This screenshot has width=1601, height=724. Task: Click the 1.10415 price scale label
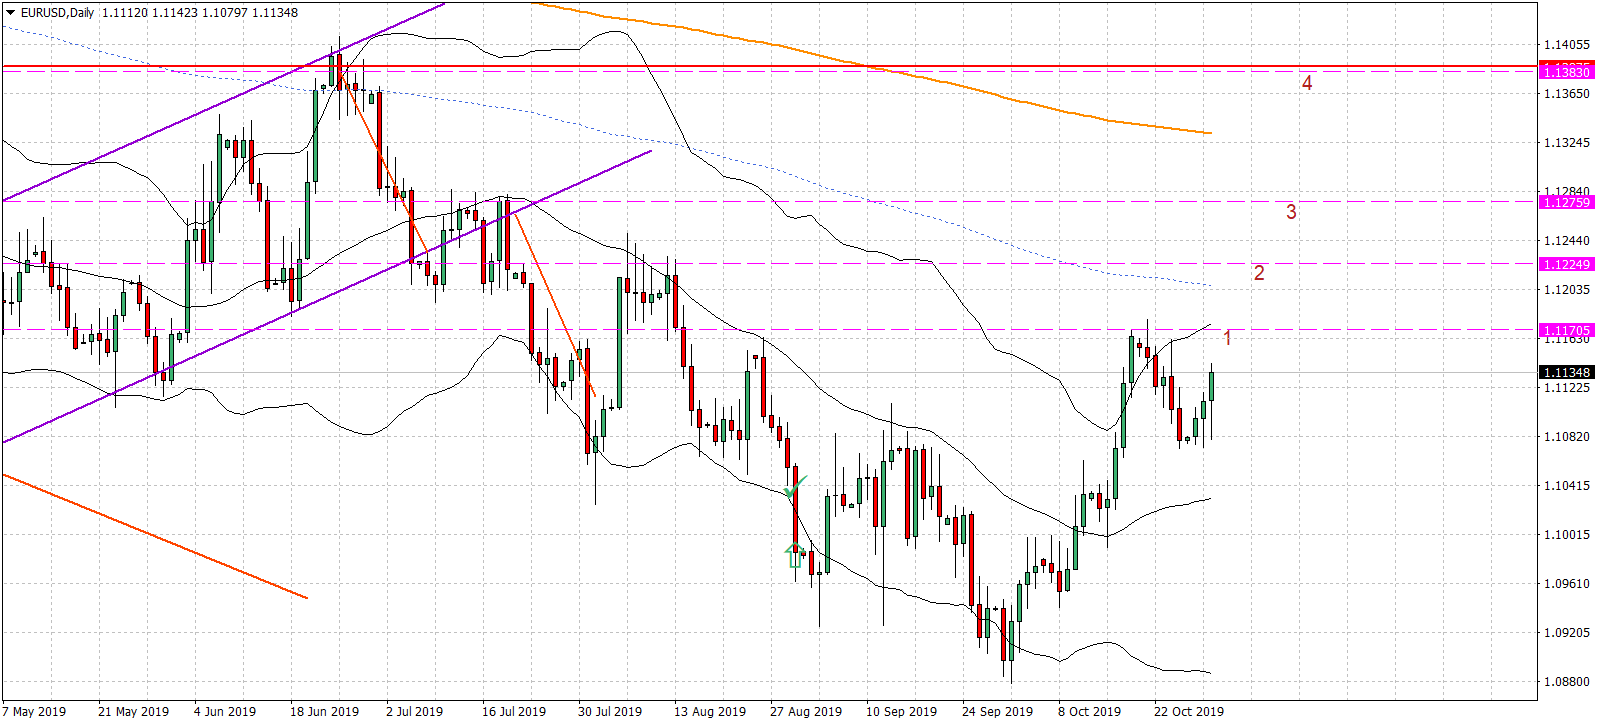click(x=1567, y=486)
